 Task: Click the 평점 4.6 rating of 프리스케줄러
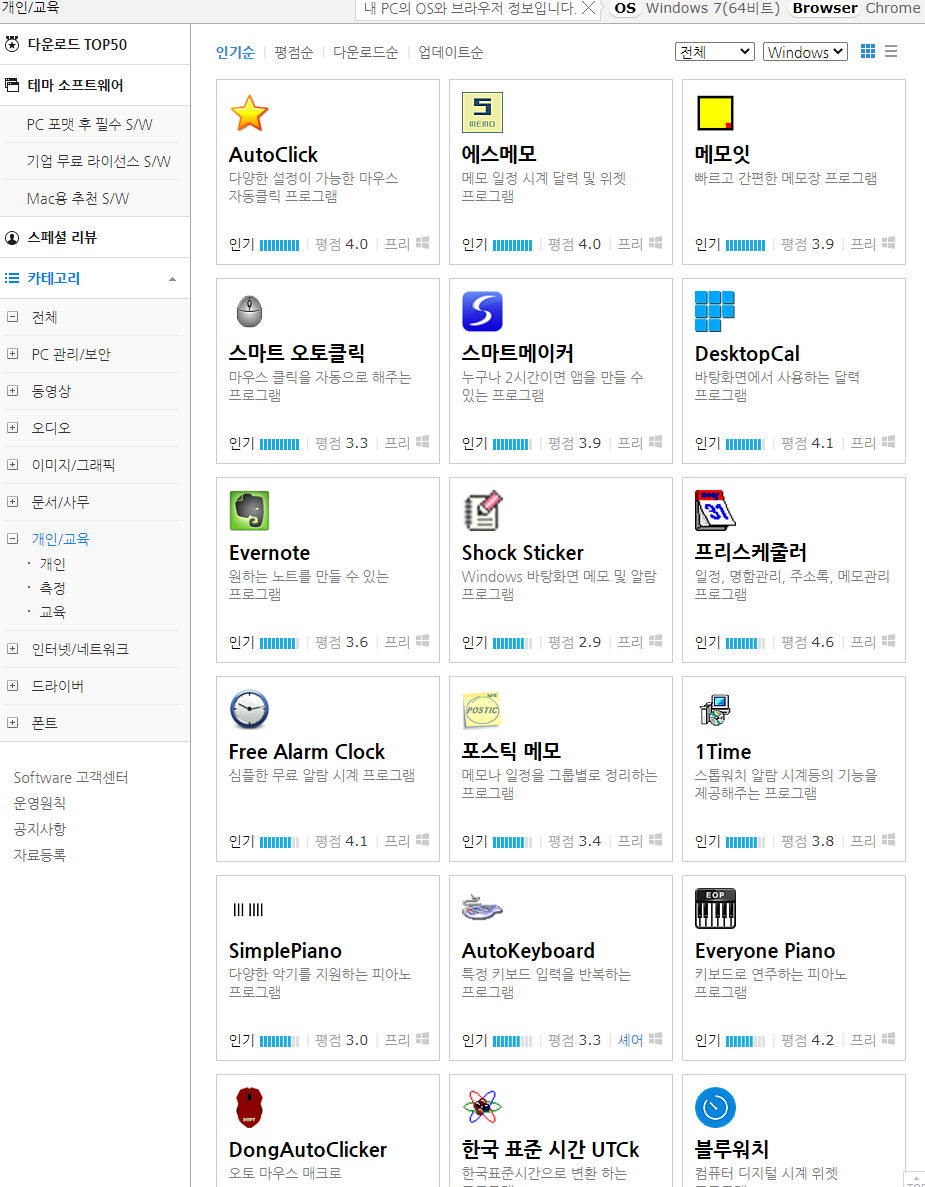pos(807,642)
